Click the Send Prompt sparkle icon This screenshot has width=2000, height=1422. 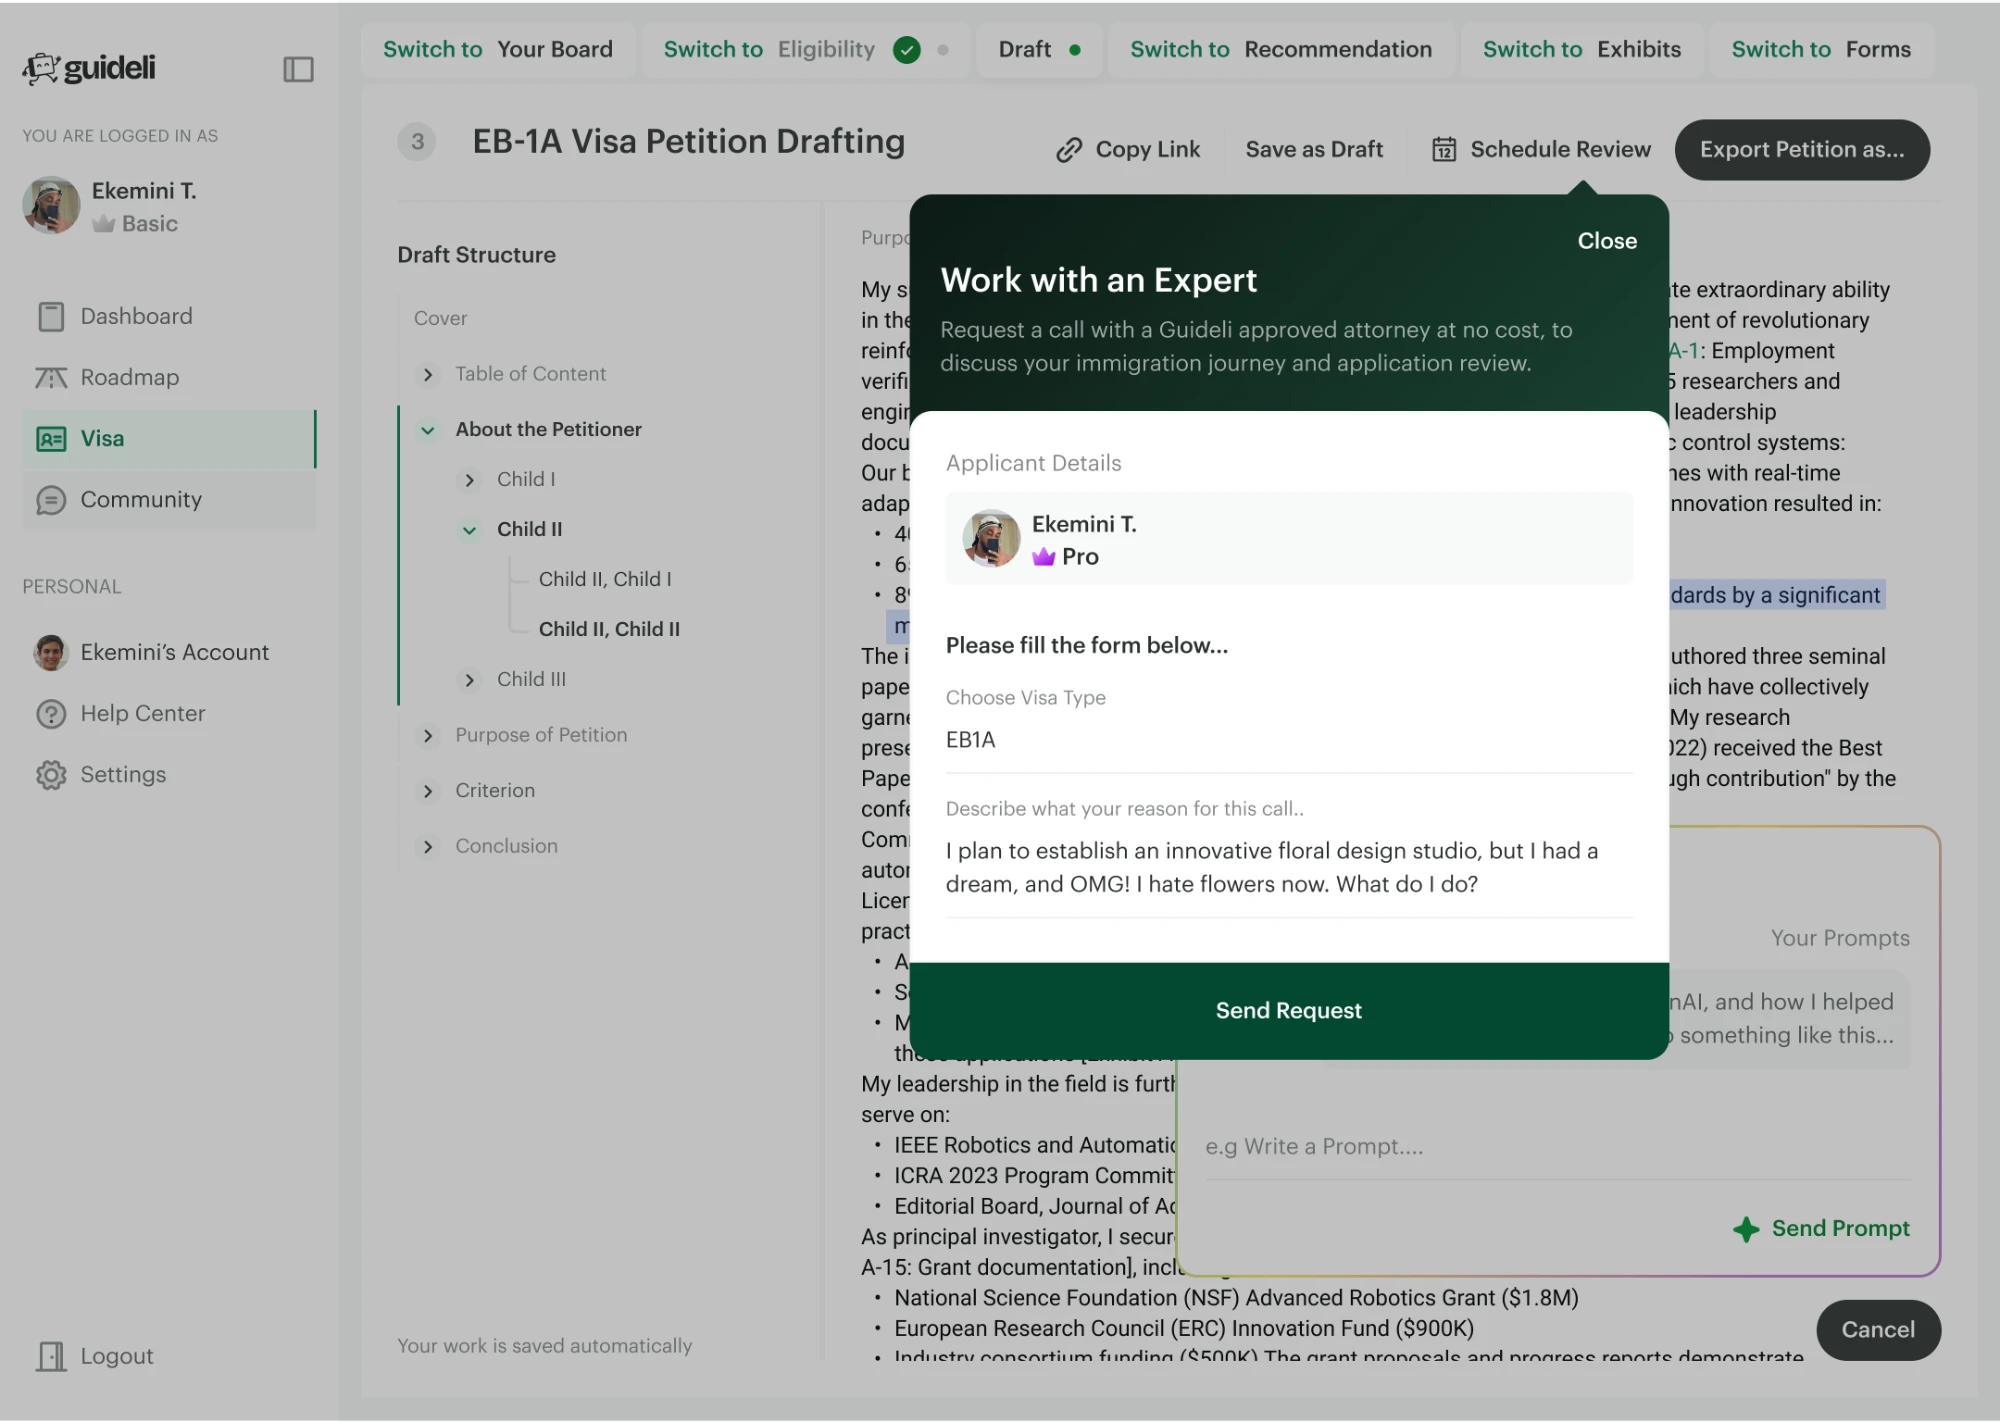(x=1746, y=1229)
